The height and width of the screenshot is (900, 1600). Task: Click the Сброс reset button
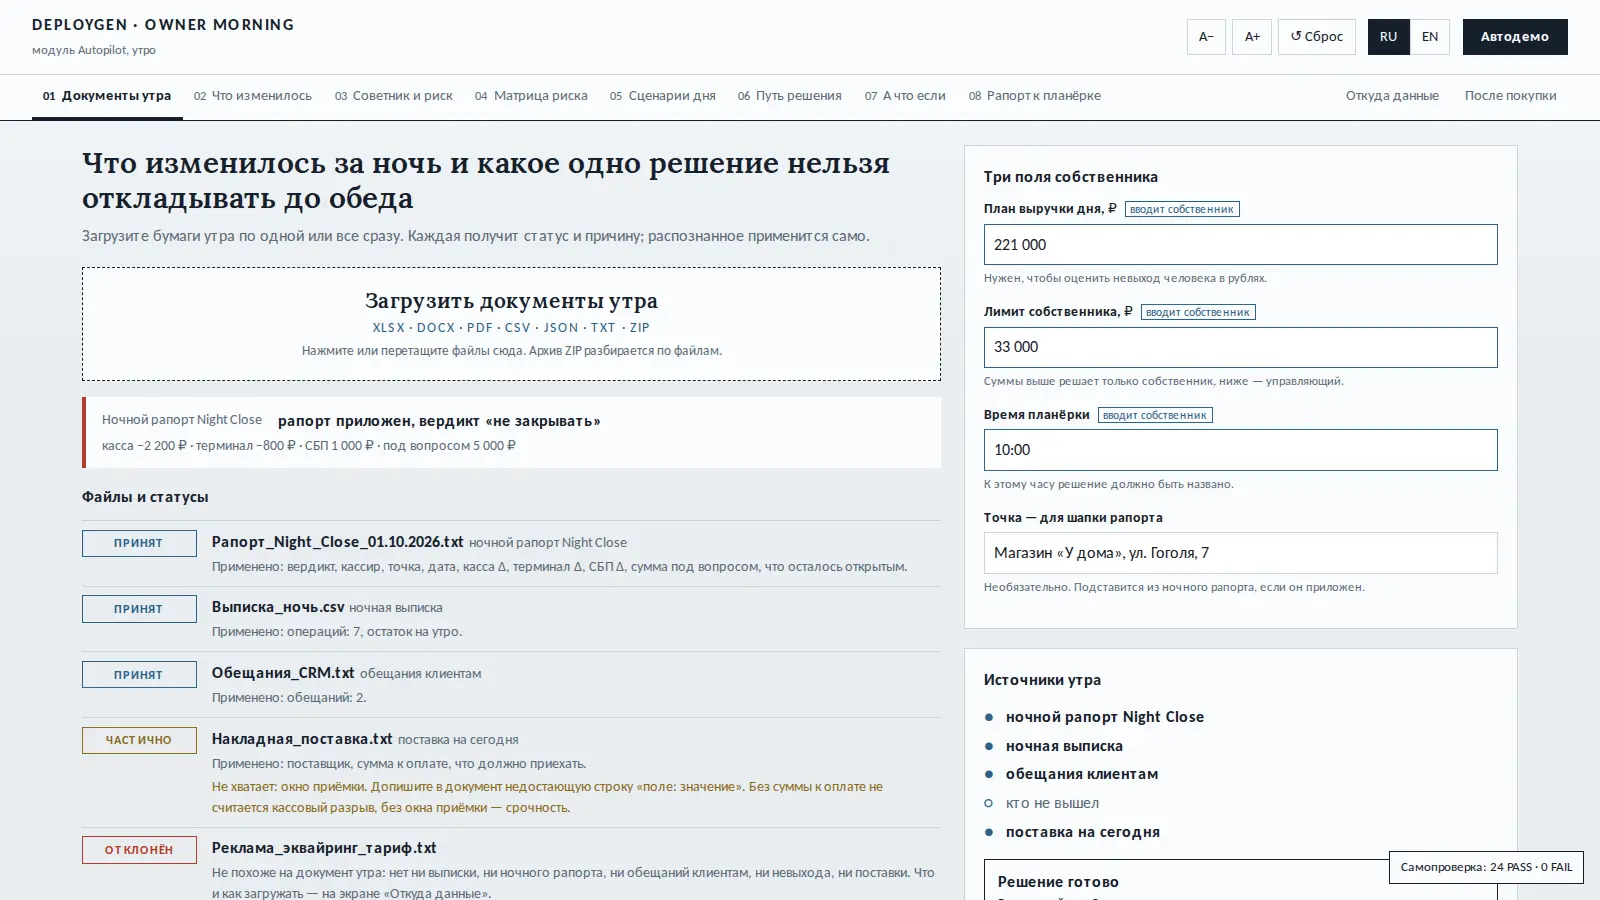[x=1317, y=37]
